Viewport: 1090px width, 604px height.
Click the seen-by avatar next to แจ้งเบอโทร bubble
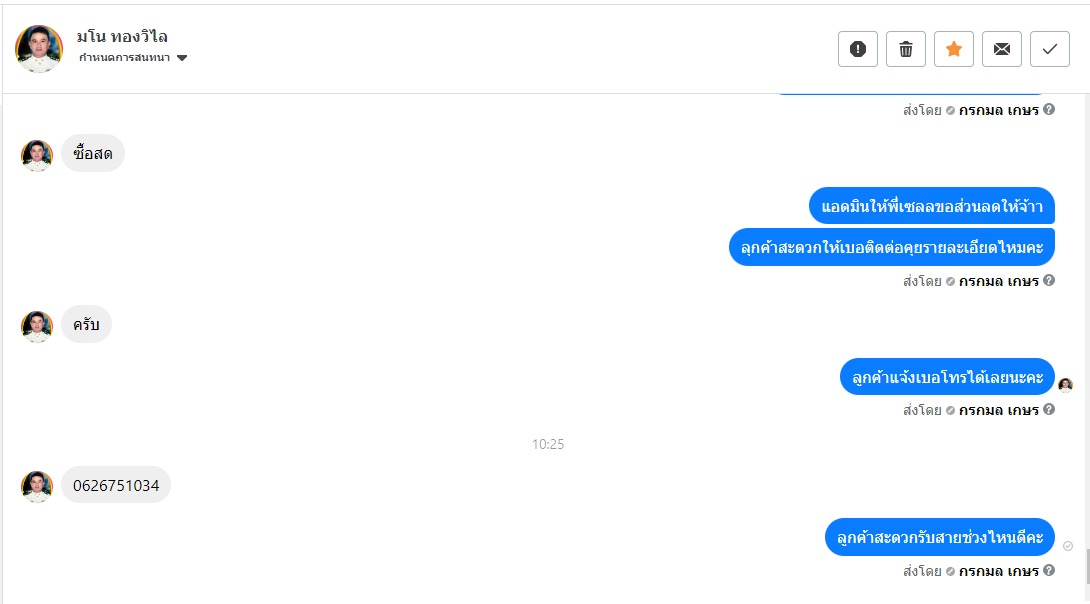[x=1066, y=384]
